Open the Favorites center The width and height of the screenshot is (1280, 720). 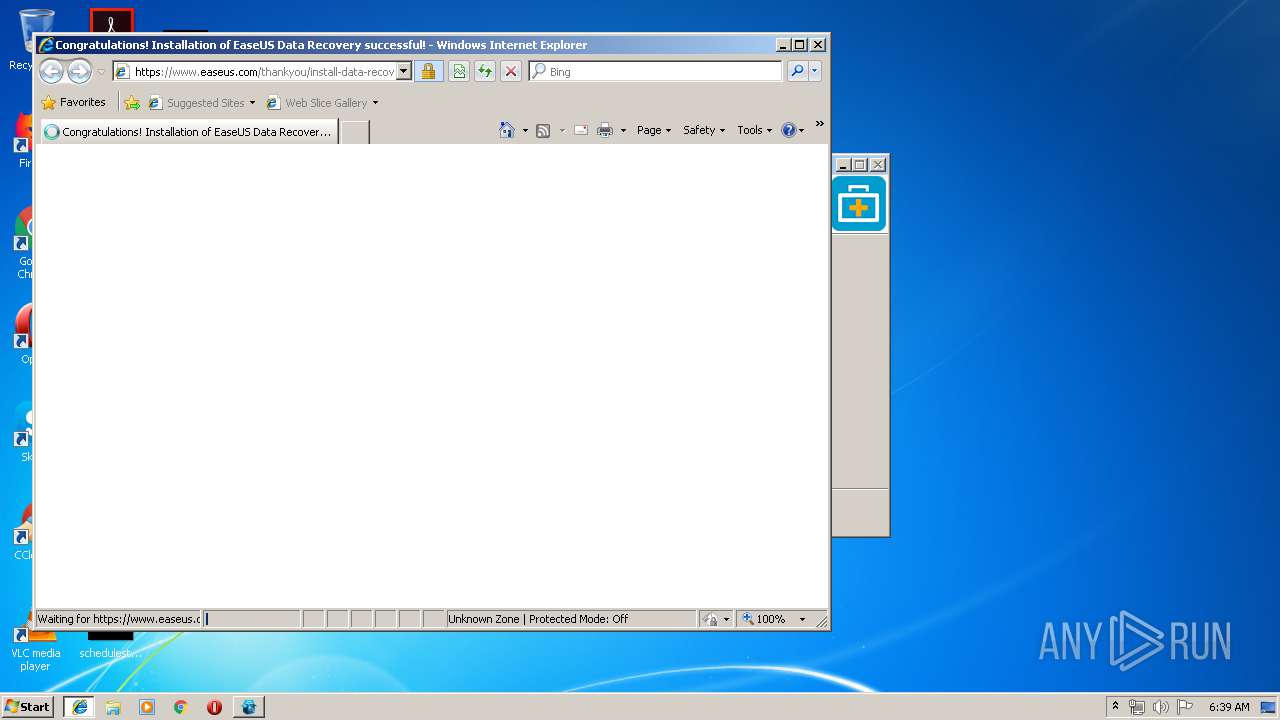tap(73, 102)
